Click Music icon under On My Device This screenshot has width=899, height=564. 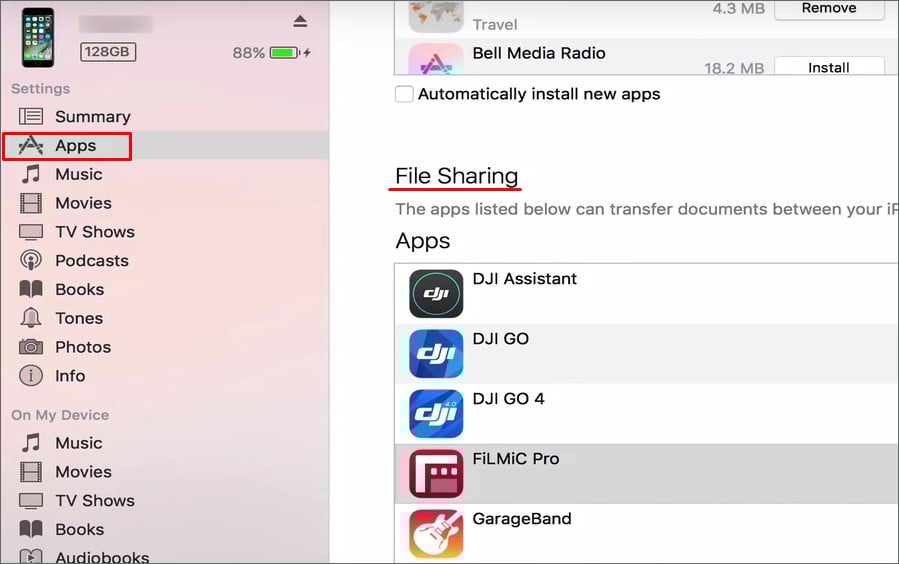[31, 443]
